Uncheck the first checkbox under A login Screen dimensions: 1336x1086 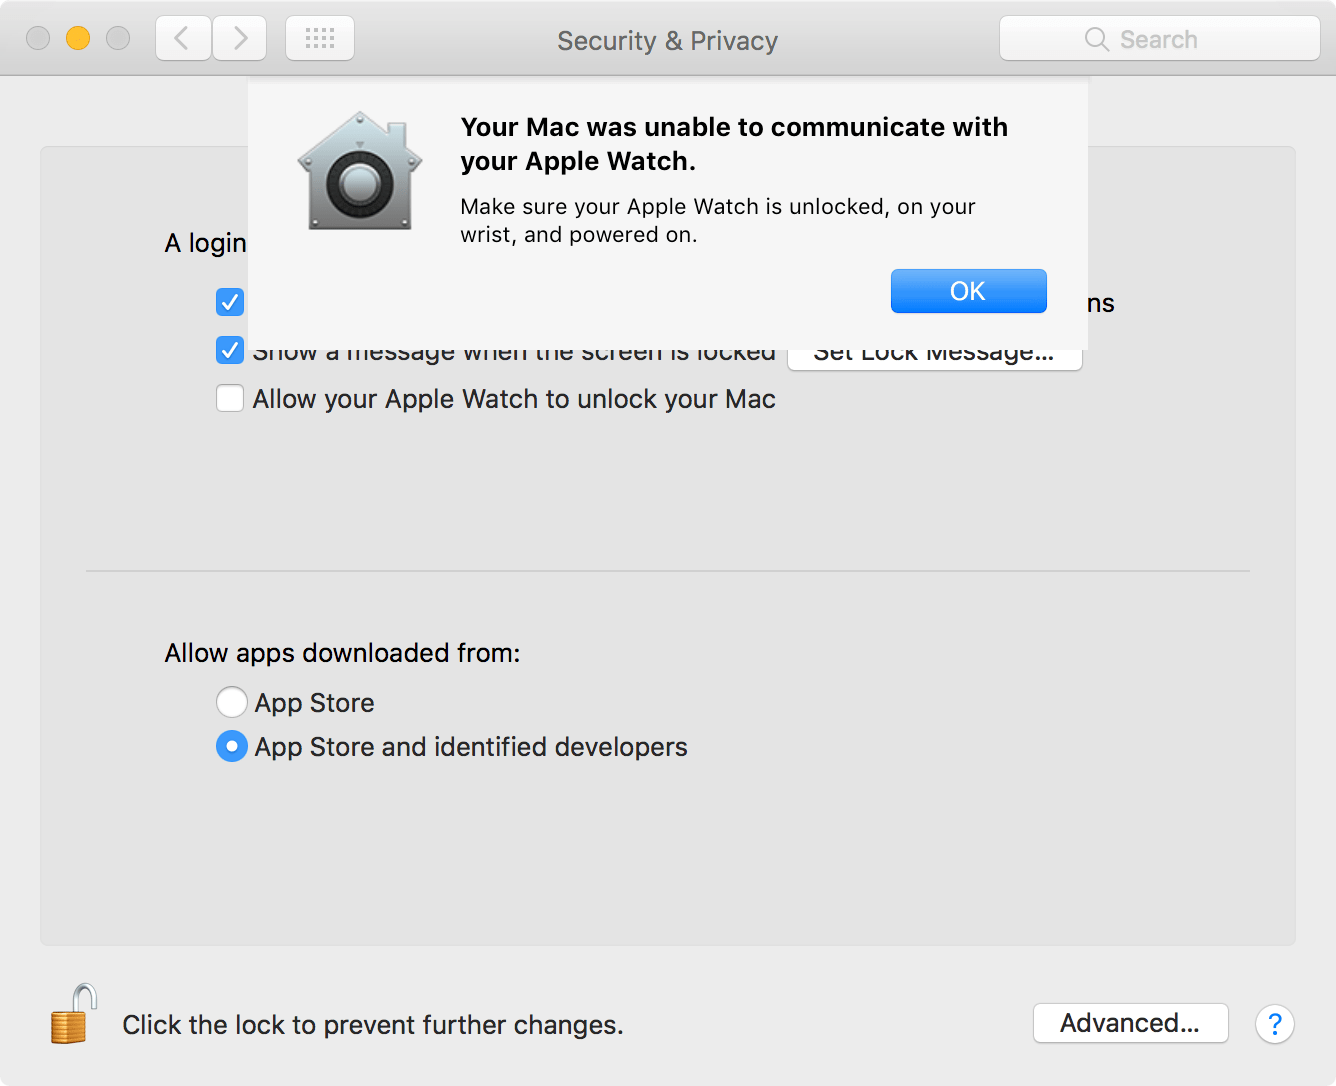[x=230, y=302]
